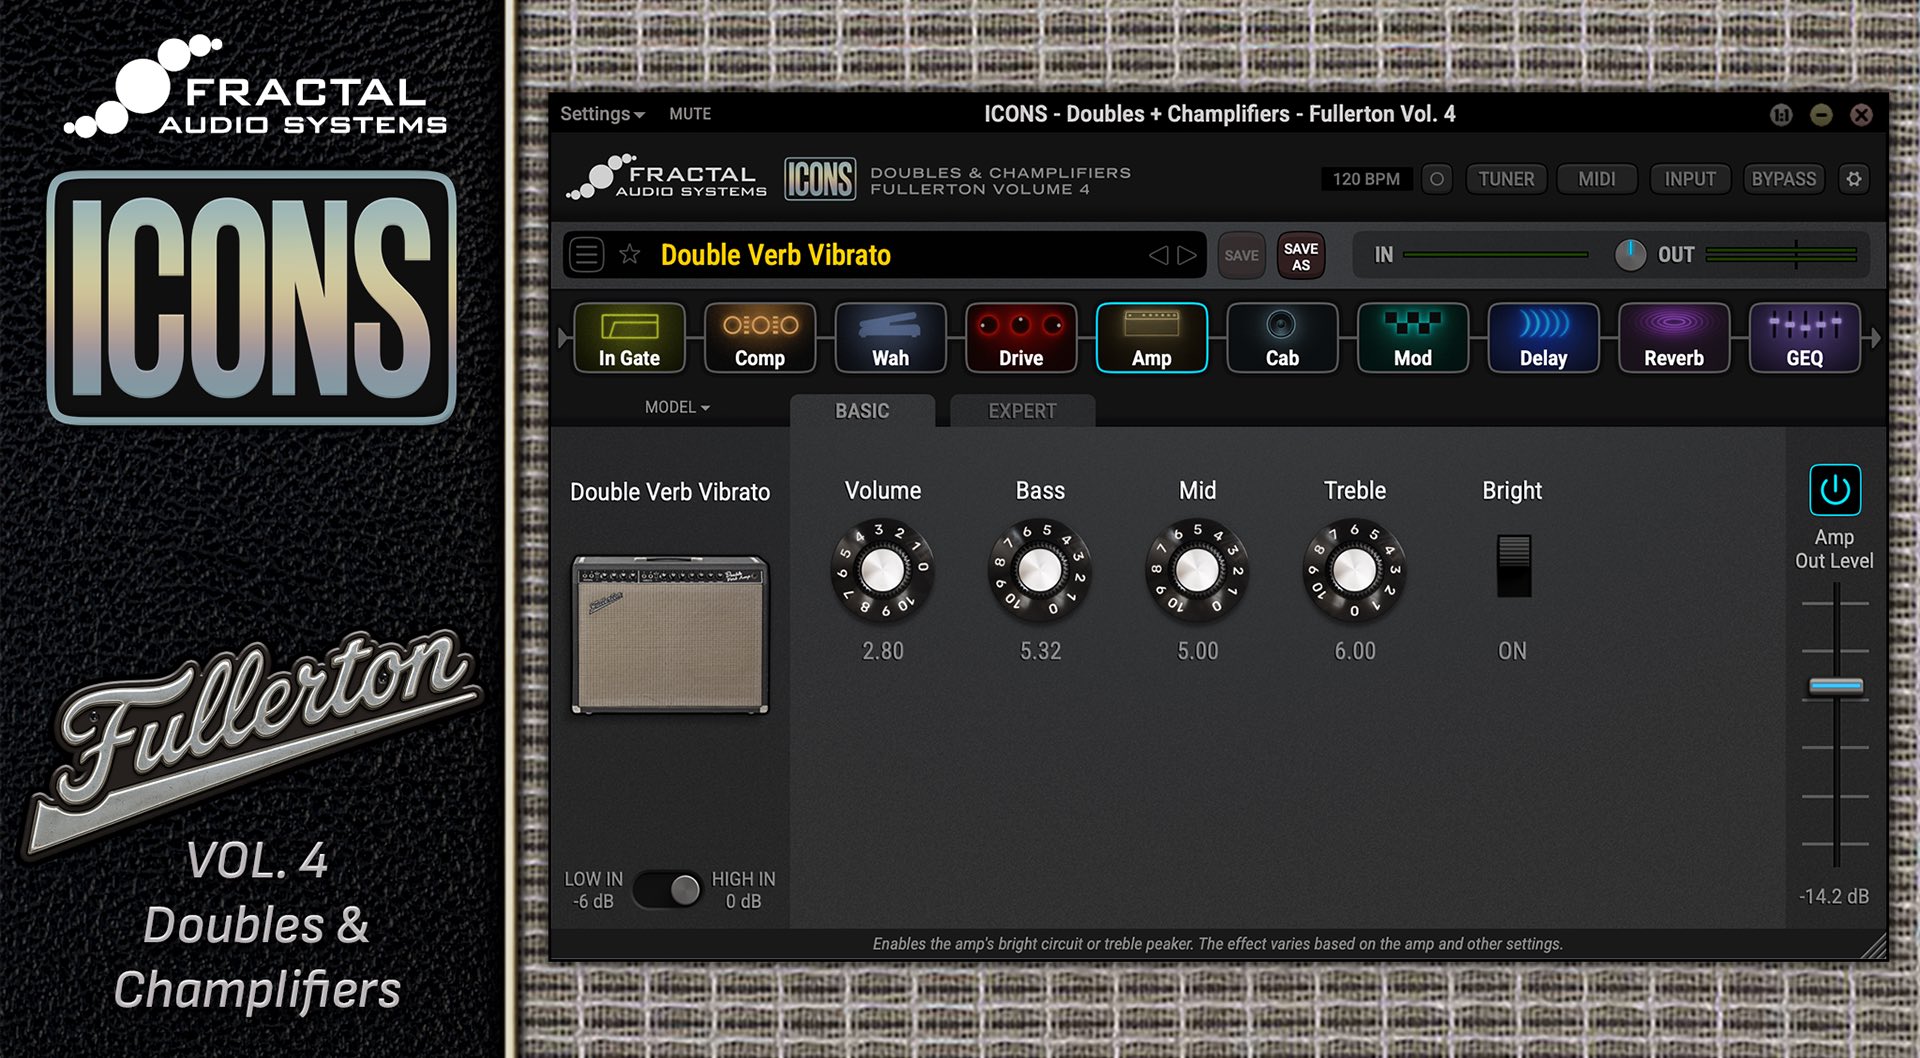This screenshot has width=1920, height=1058.
Task: Open the settings gear icon
Action: point(1854,179)
